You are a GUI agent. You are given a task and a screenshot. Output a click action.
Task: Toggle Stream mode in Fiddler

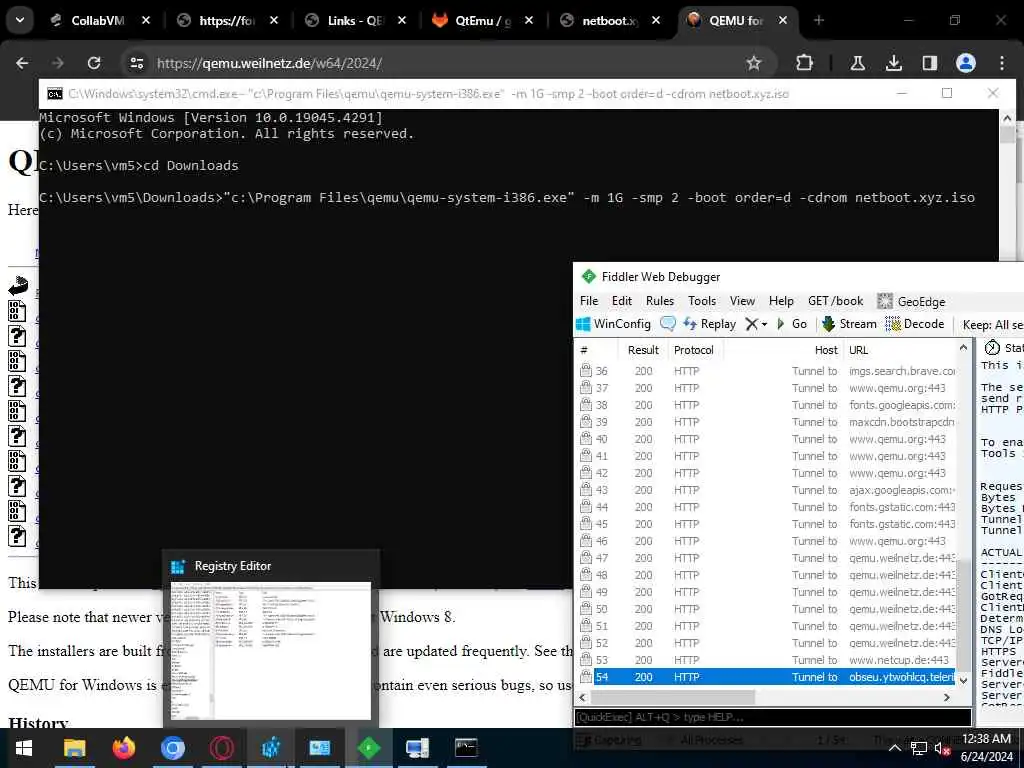[849, 324]
